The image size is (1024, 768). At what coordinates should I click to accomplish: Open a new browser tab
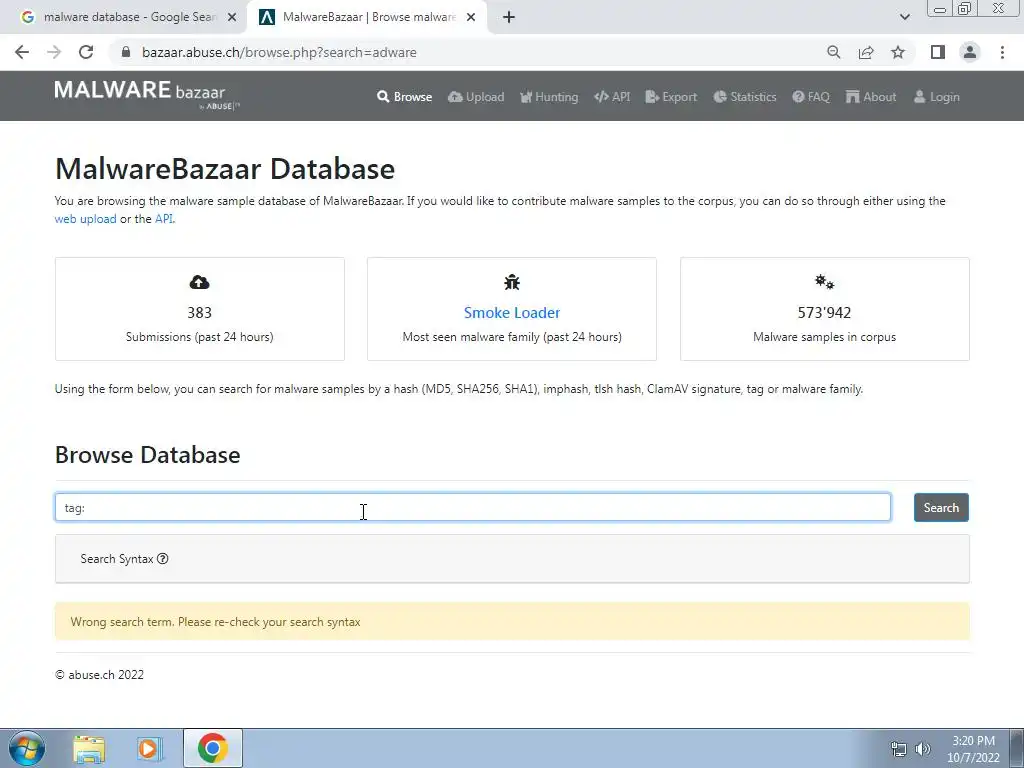(x=509, y=18)
